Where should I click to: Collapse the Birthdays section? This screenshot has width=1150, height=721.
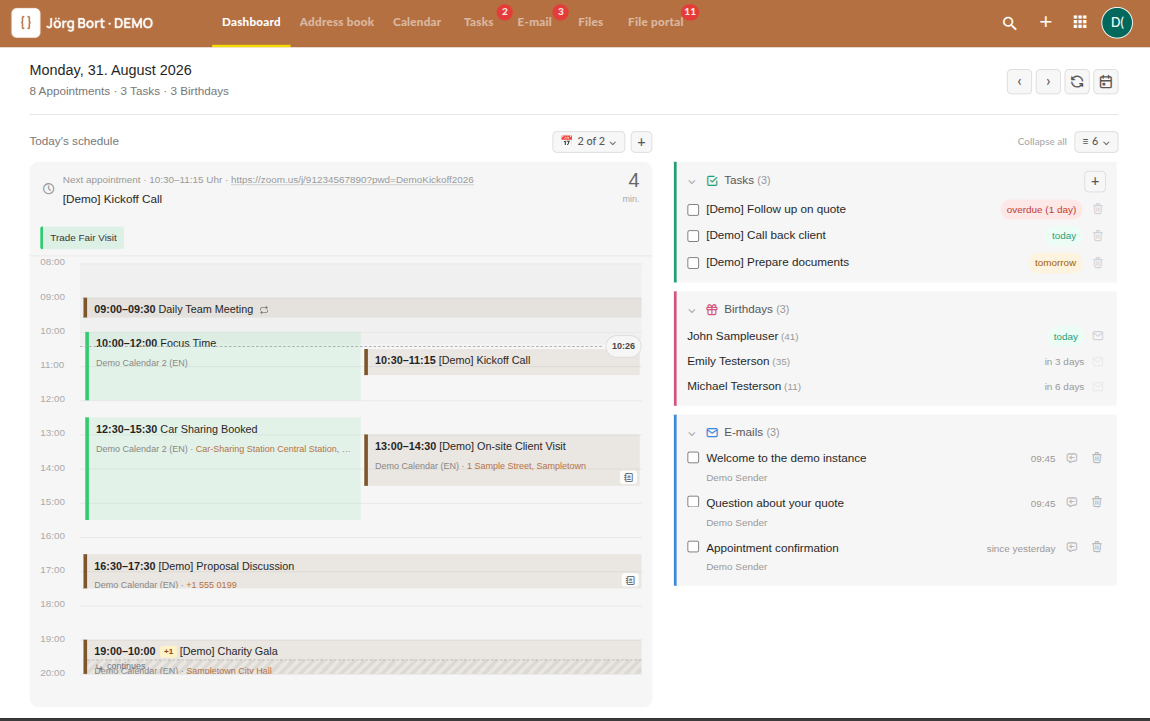click(692, 310)
